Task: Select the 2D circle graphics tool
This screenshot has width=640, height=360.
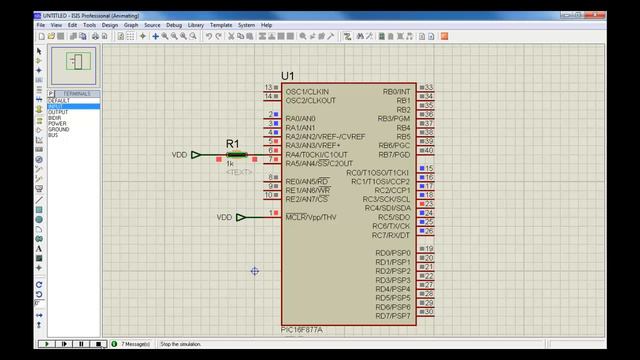Action: click(x=39, y=220)
